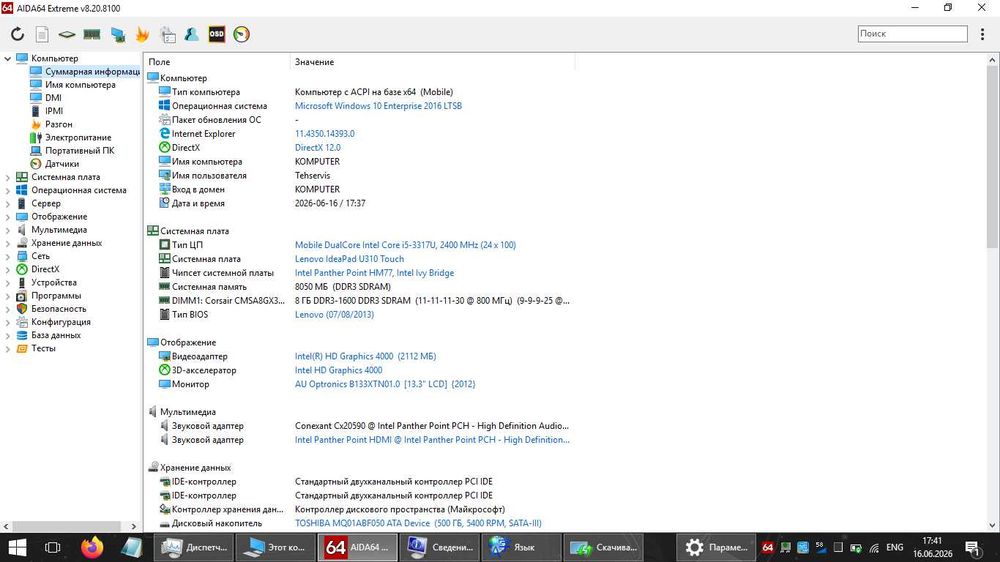Launch the system stability test flame icon
The width and height of the screenshot is (1000, 562).
coord(142,34)
